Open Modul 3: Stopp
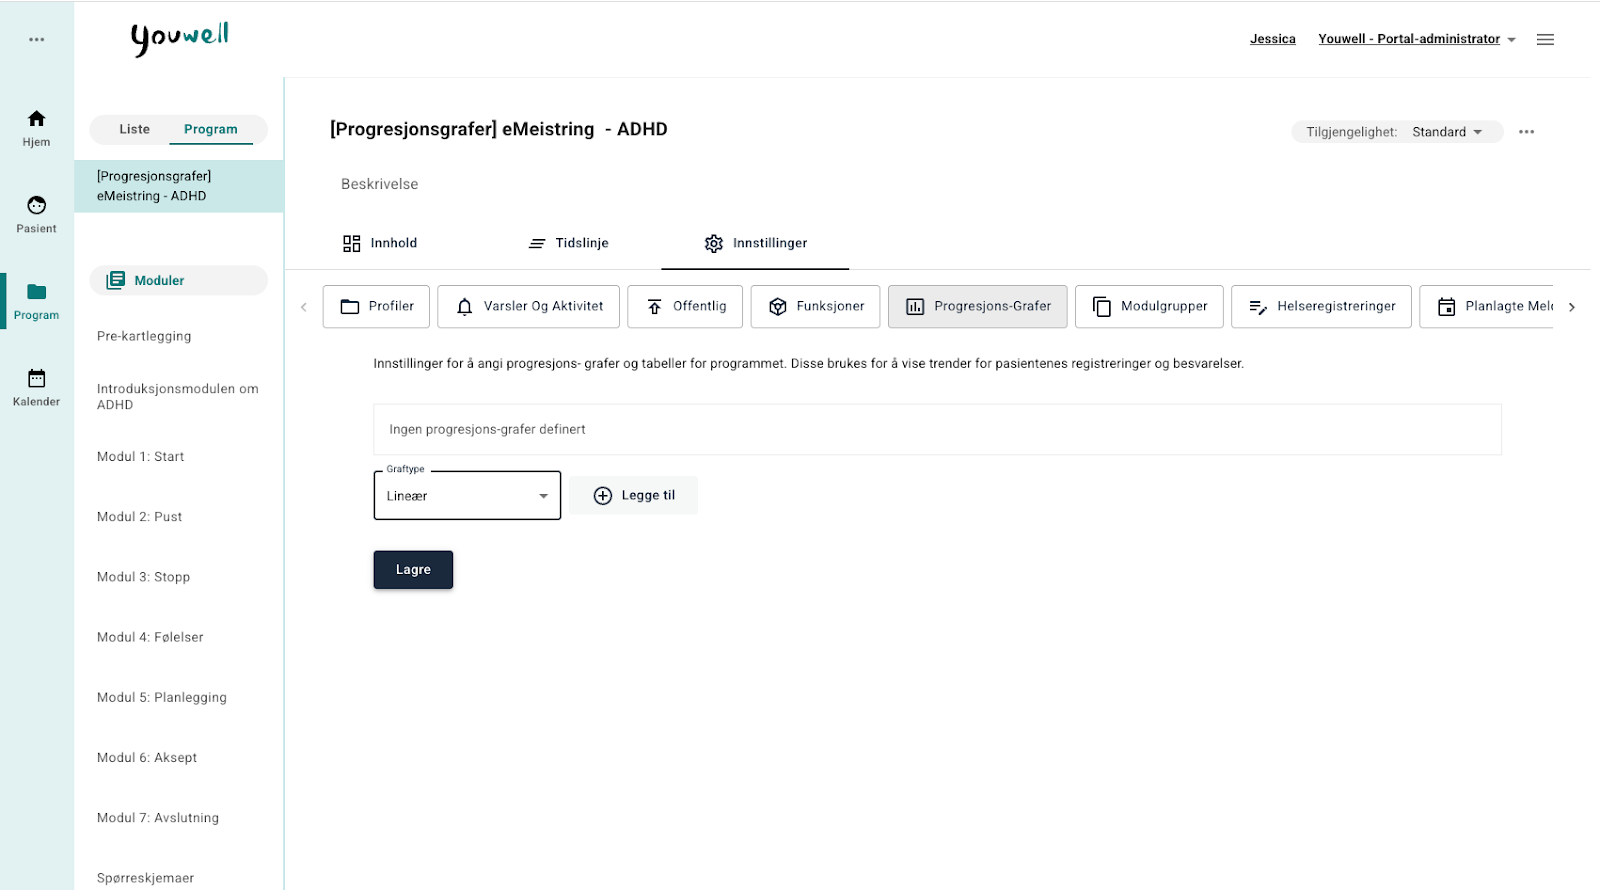Image resolution: width=1600 pixels, height=890 pixels. click(x=143, y=577)
